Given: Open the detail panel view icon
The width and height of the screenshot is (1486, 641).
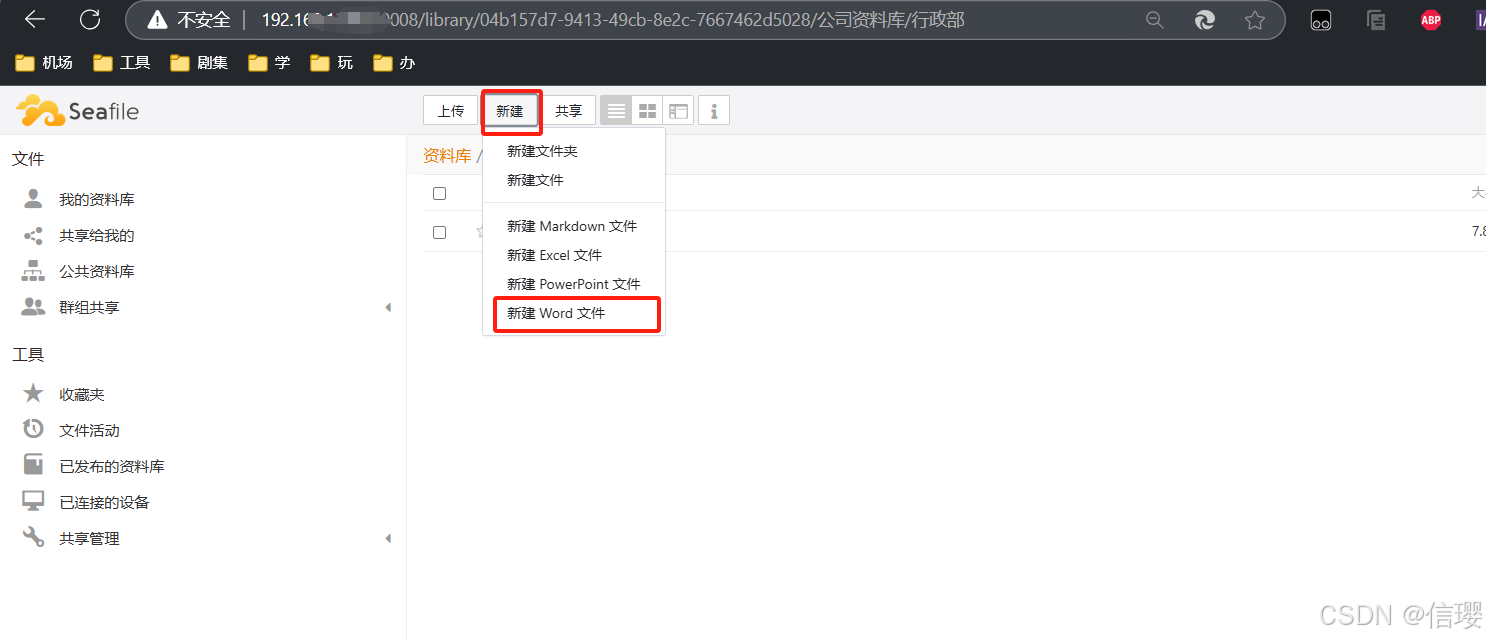Looking at the screenshot, I should [678, 110].
